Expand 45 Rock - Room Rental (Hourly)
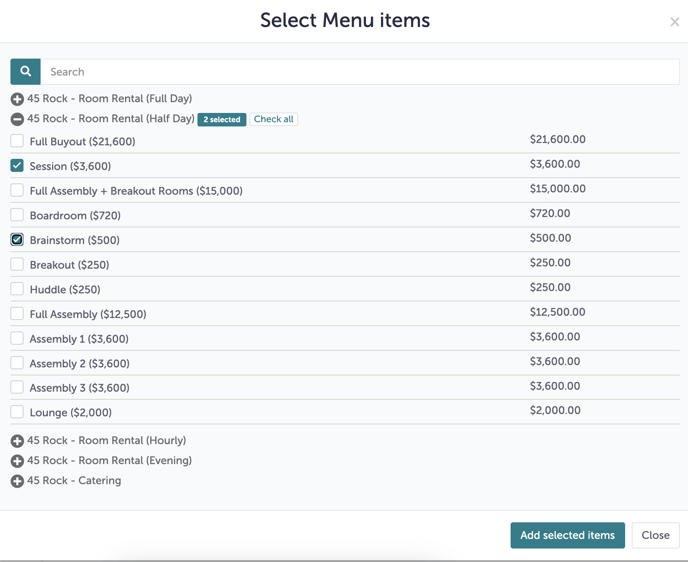Screen dimensions: 688x562 [x=17, y=441]
